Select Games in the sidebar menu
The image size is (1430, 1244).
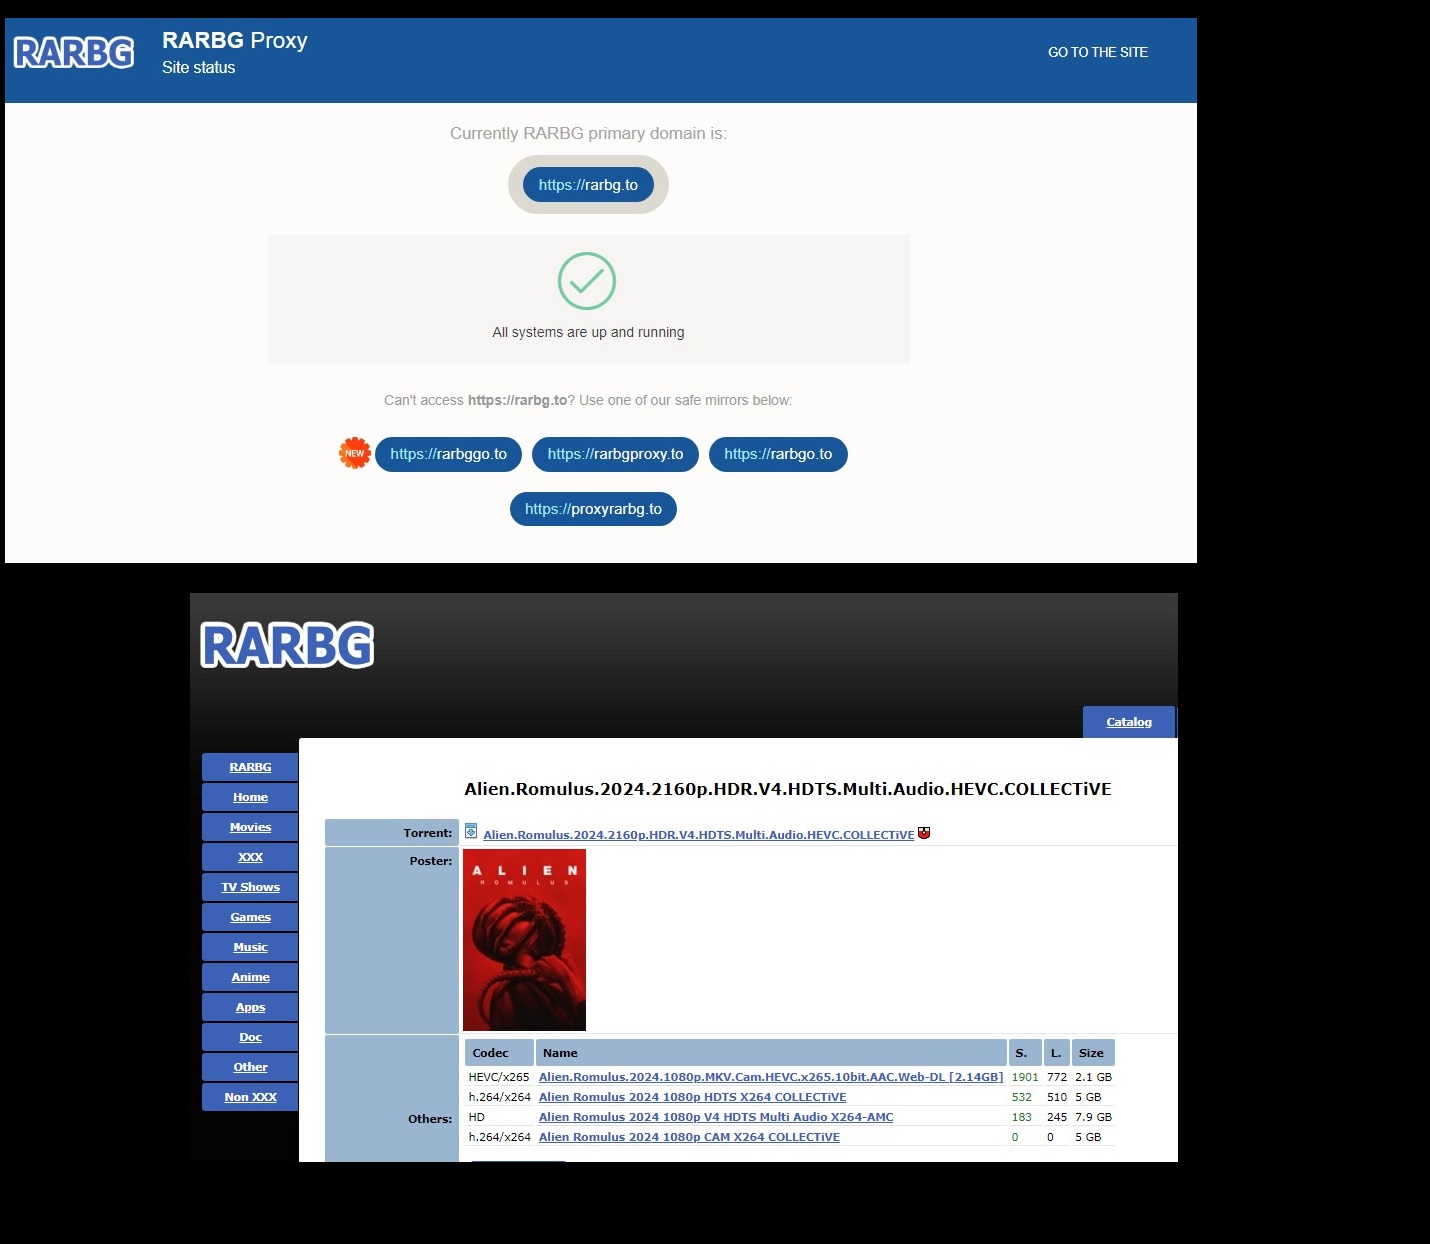(250, 917)
